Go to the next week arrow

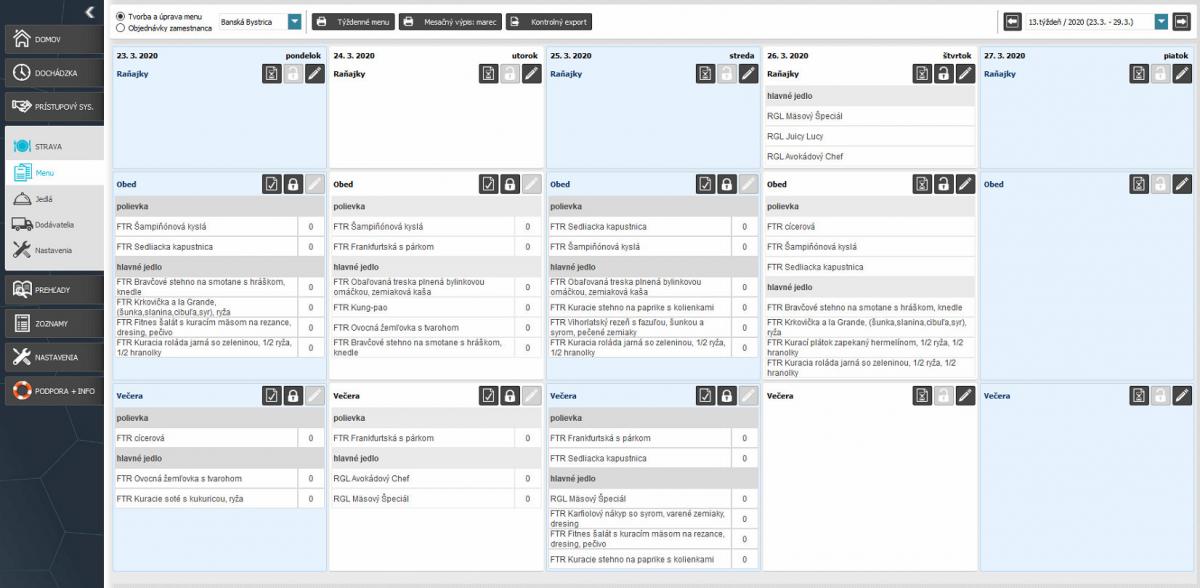[1183, 21]
